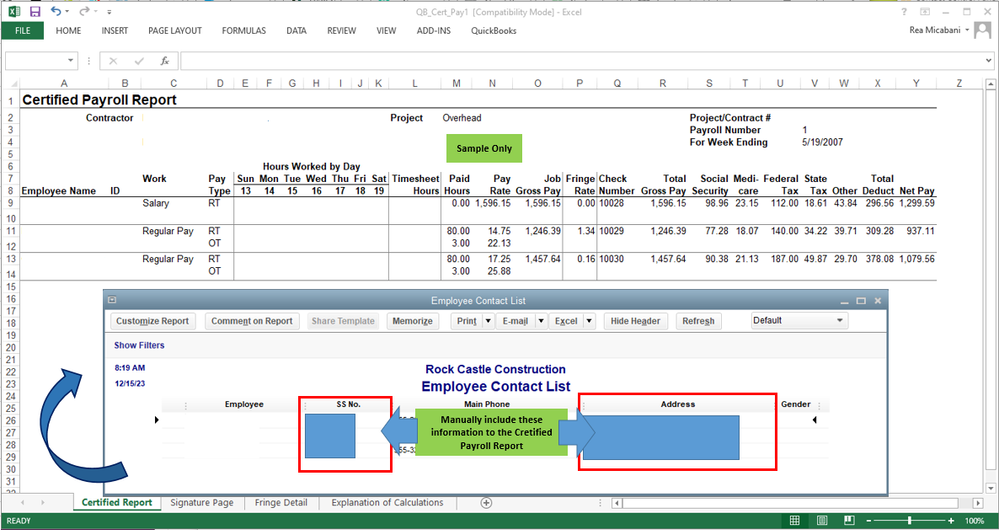Open the E-mail dropdown arrow

[x=541, y=321]
